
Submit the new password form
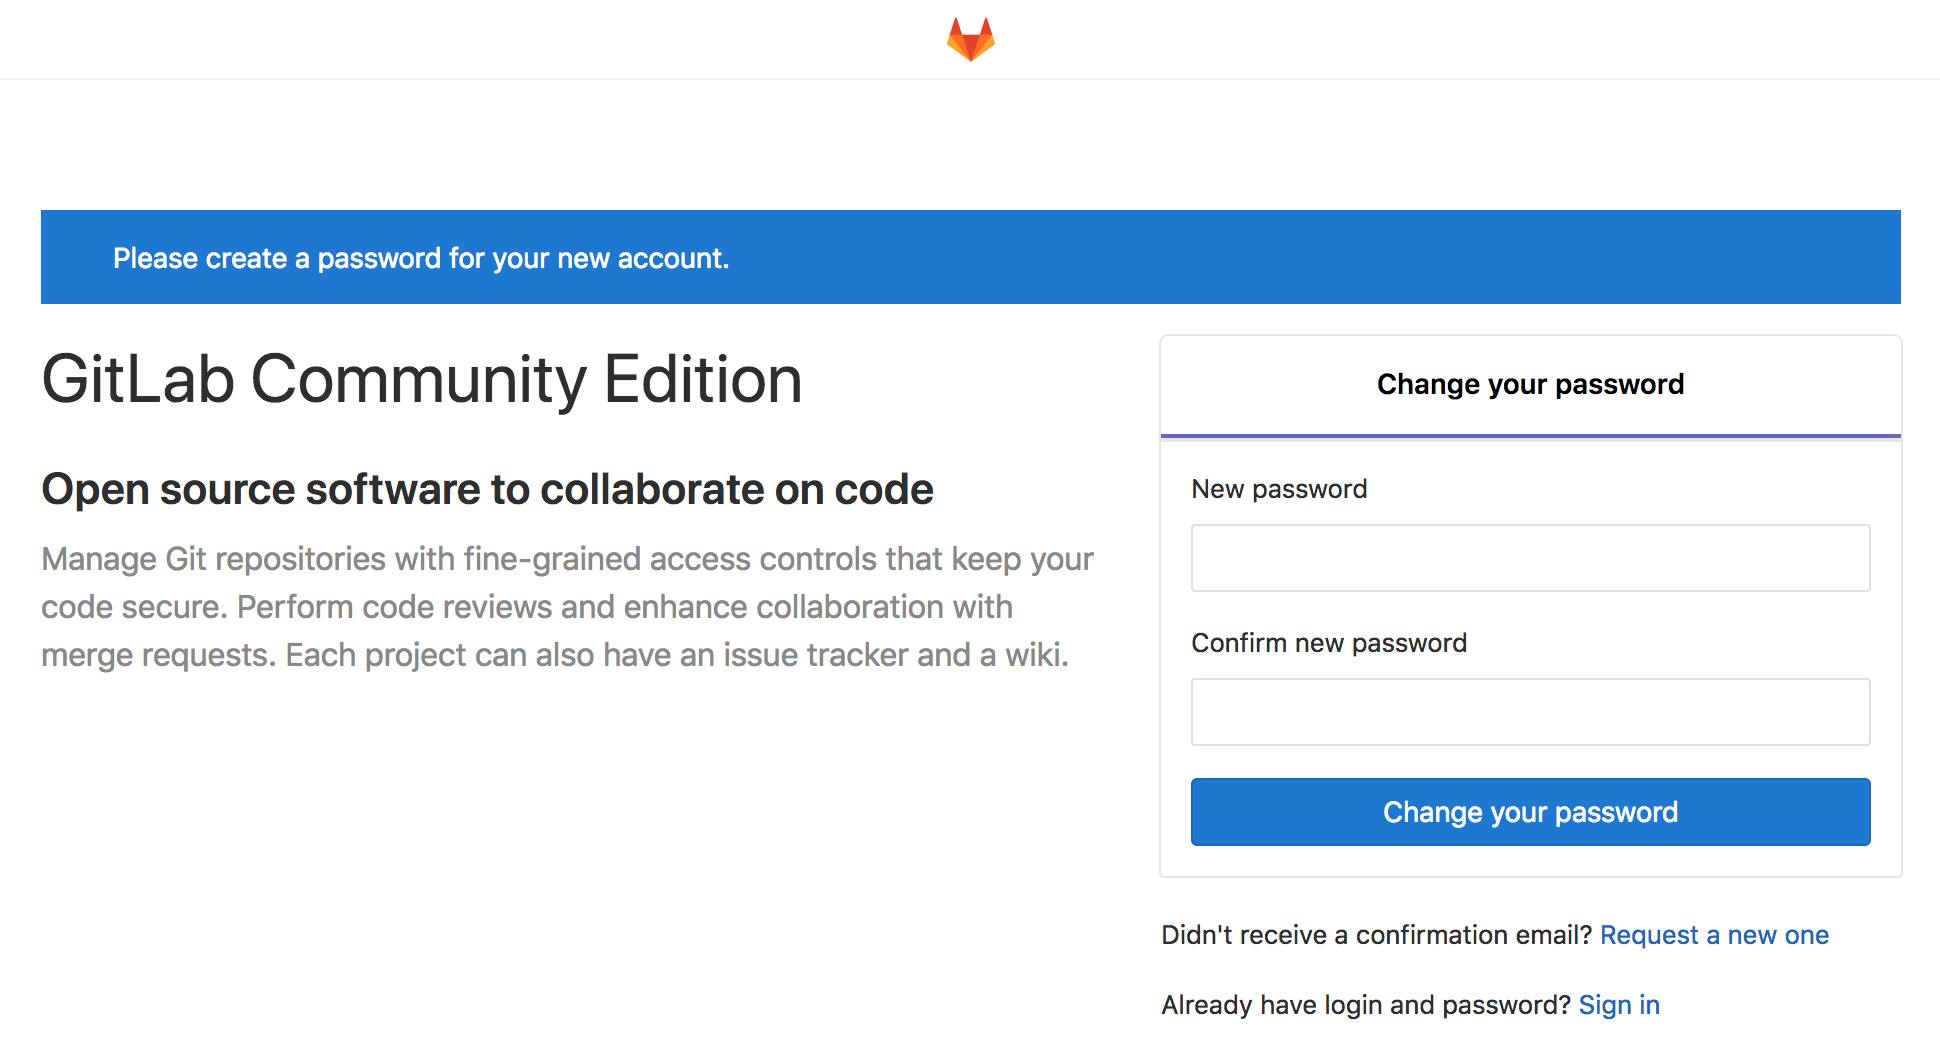[1529, 812]
